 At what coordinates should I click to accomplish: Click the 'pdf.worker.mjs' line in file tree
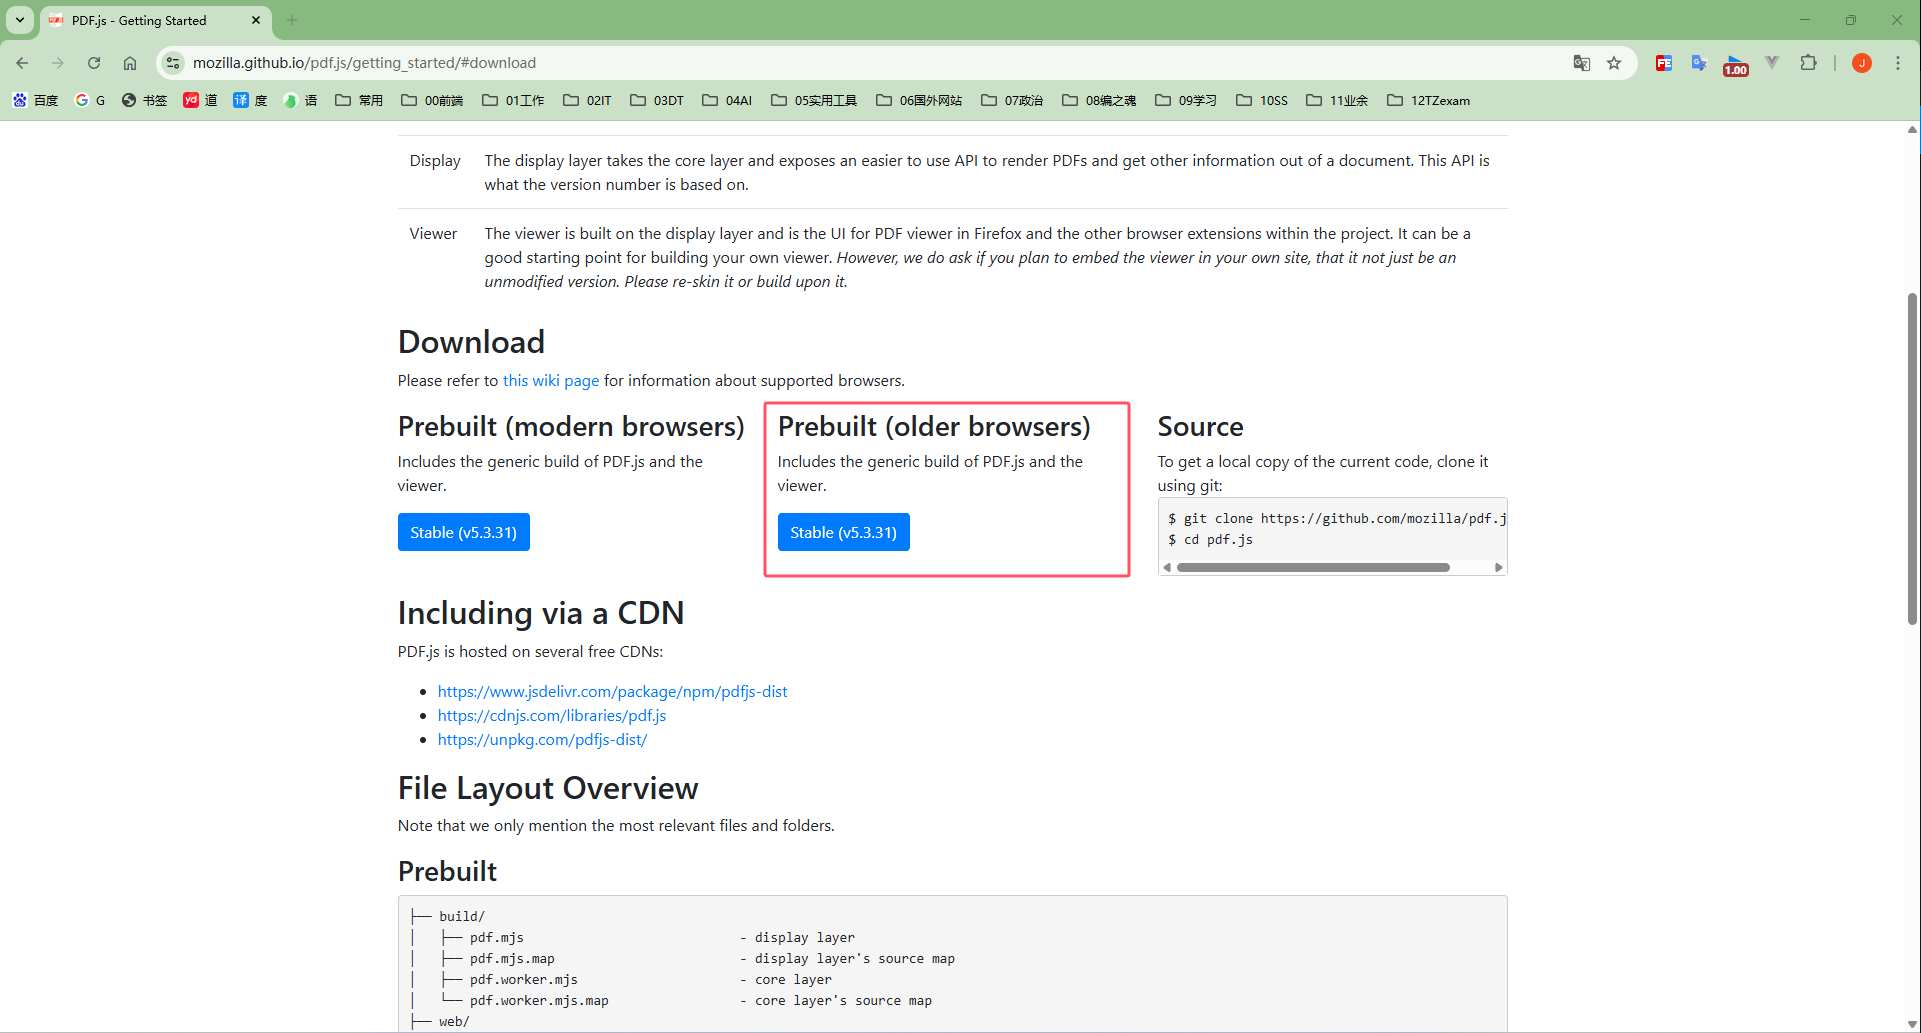tap(524, 980)
